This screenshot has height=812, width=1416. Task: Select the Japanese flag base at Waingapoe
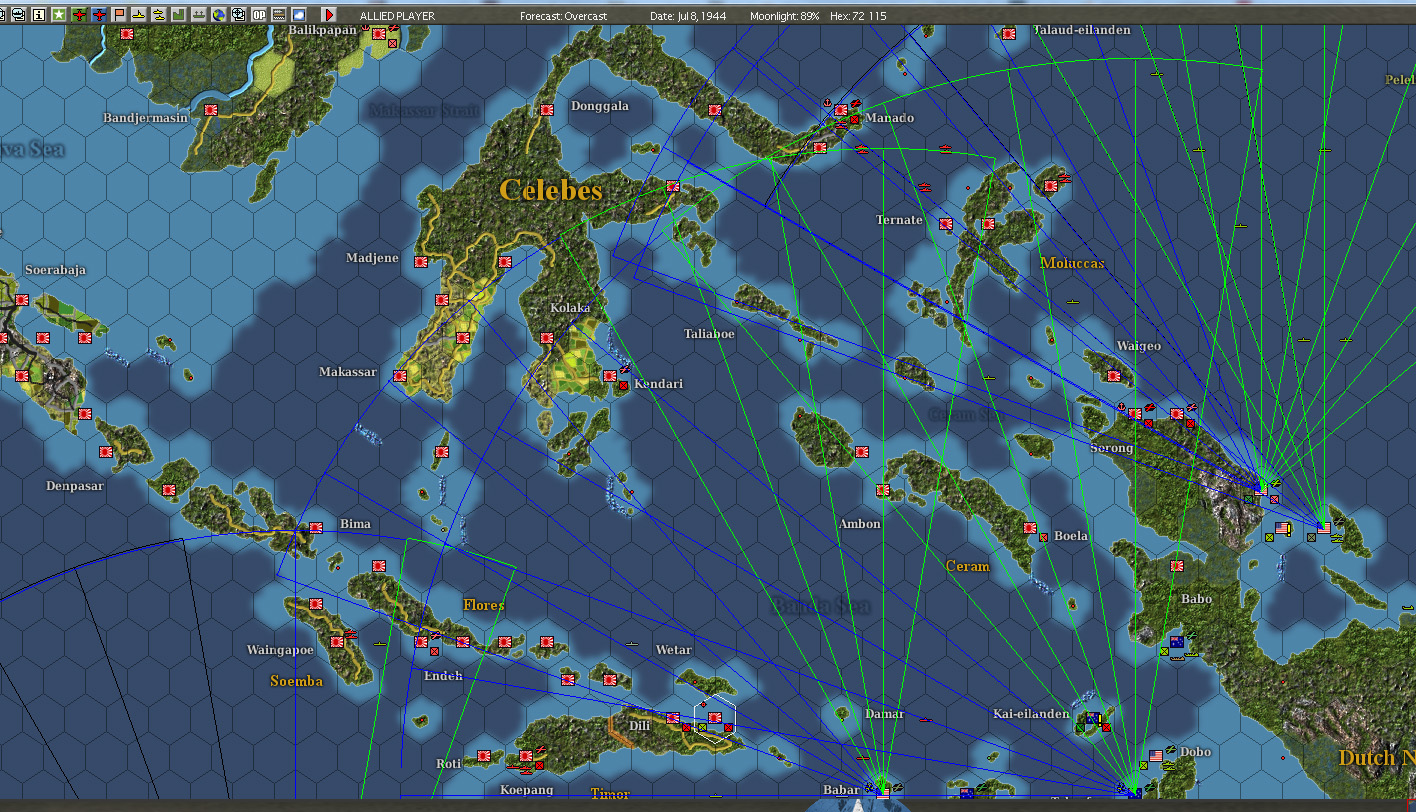point(337,642)
